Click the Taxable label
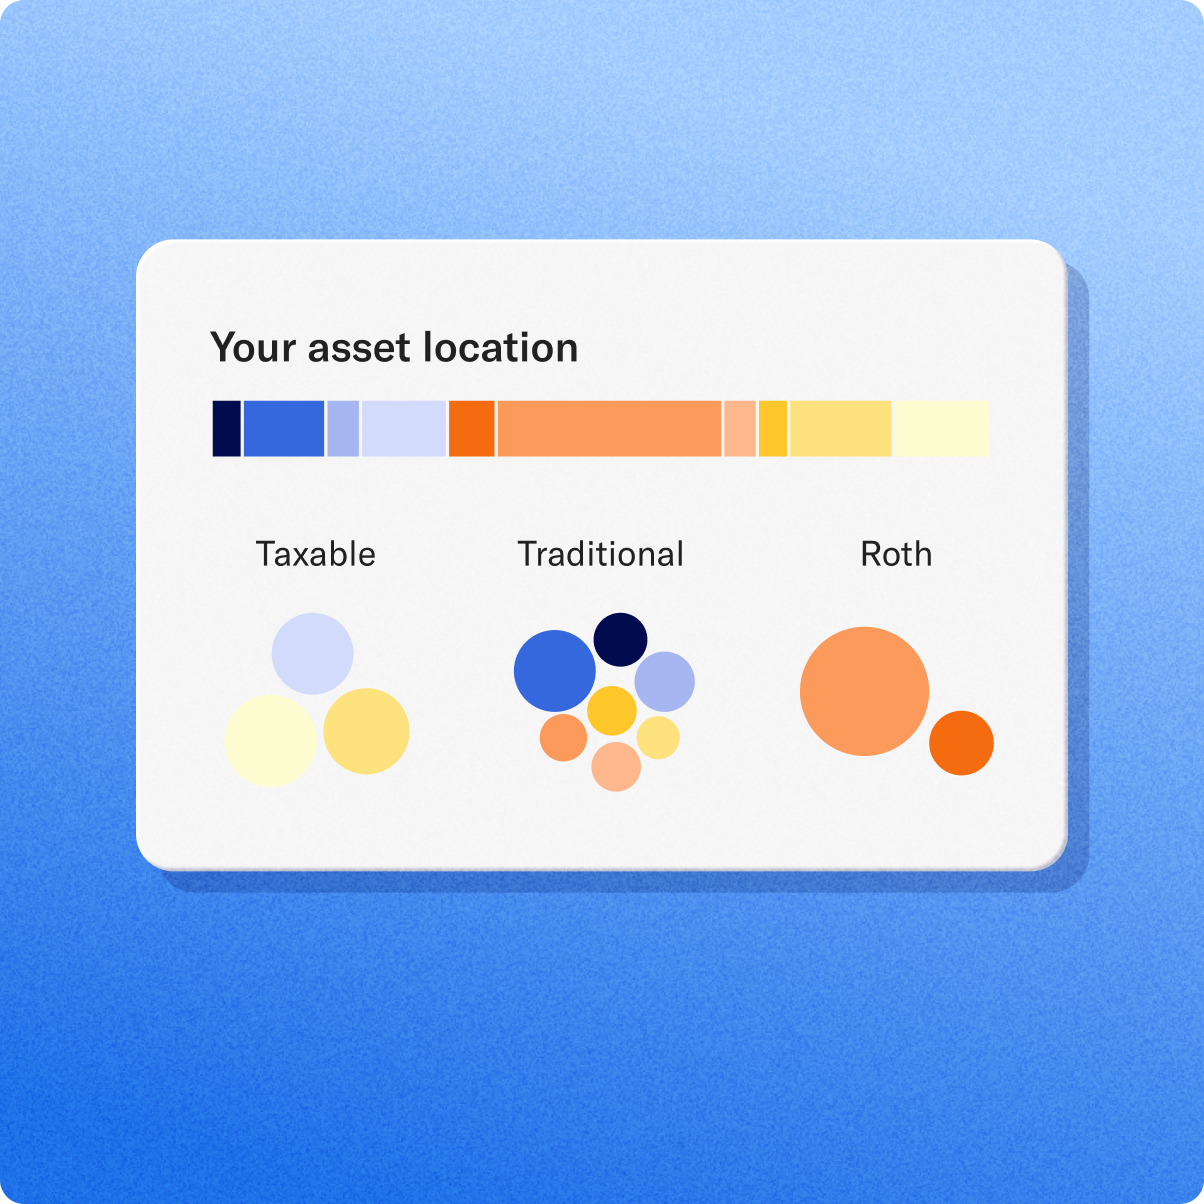 click(x=316, y=554)
